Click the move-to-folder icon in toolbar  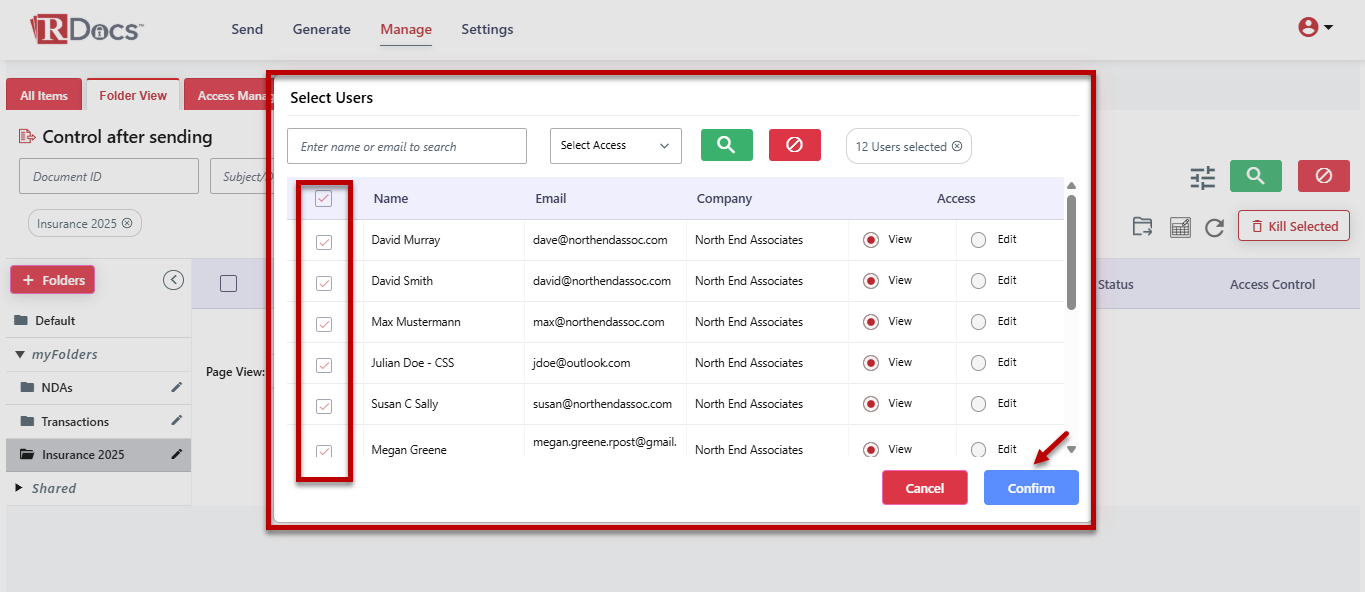[x=1142, y=227]
